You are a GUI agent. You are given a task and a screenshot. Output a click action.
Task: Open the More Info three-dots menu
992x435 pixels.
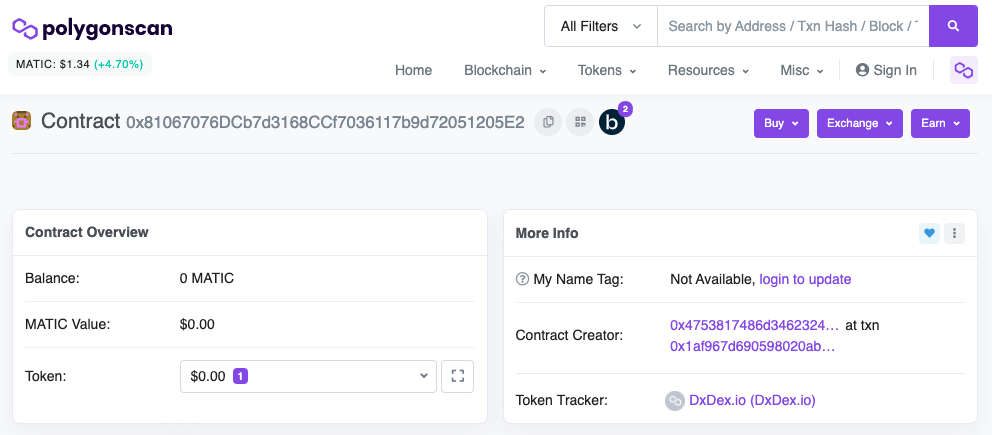click(954, 233)
